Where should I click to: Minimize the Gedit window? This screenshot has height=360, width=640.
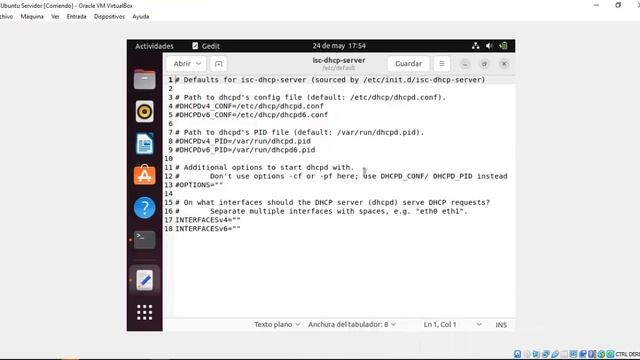(x=465, y=64)
